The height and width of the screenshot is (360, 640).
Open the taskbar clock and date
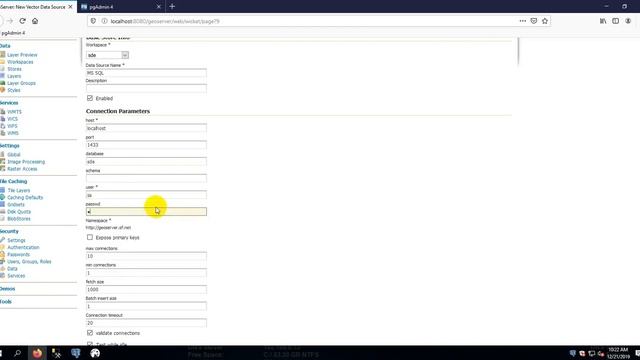618,353
